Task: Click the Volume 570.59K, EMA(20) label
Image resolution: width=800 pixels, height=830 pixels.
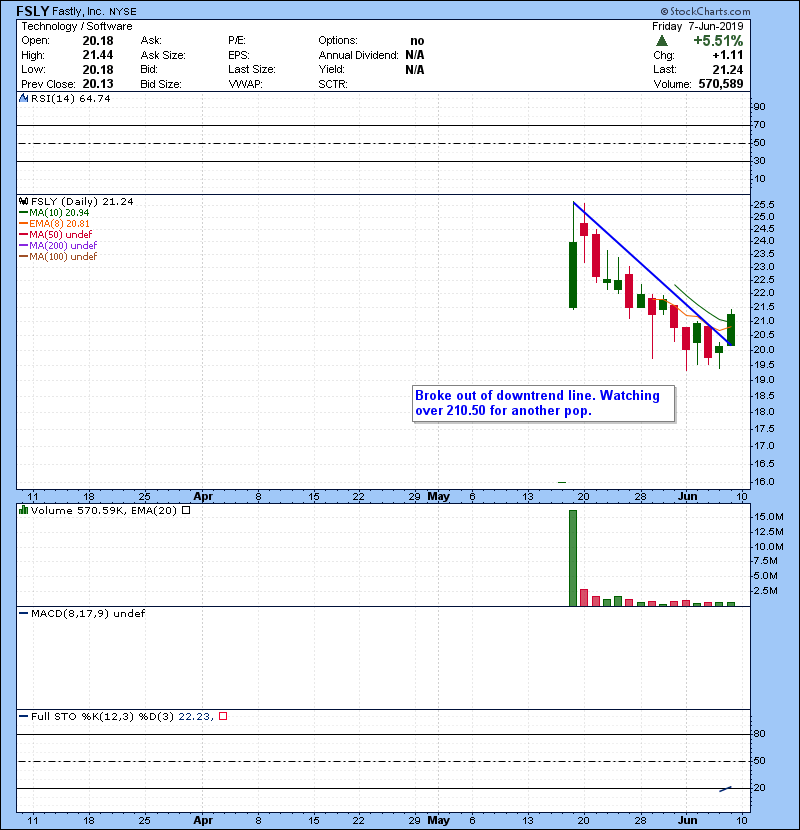Action: (104, 511)
